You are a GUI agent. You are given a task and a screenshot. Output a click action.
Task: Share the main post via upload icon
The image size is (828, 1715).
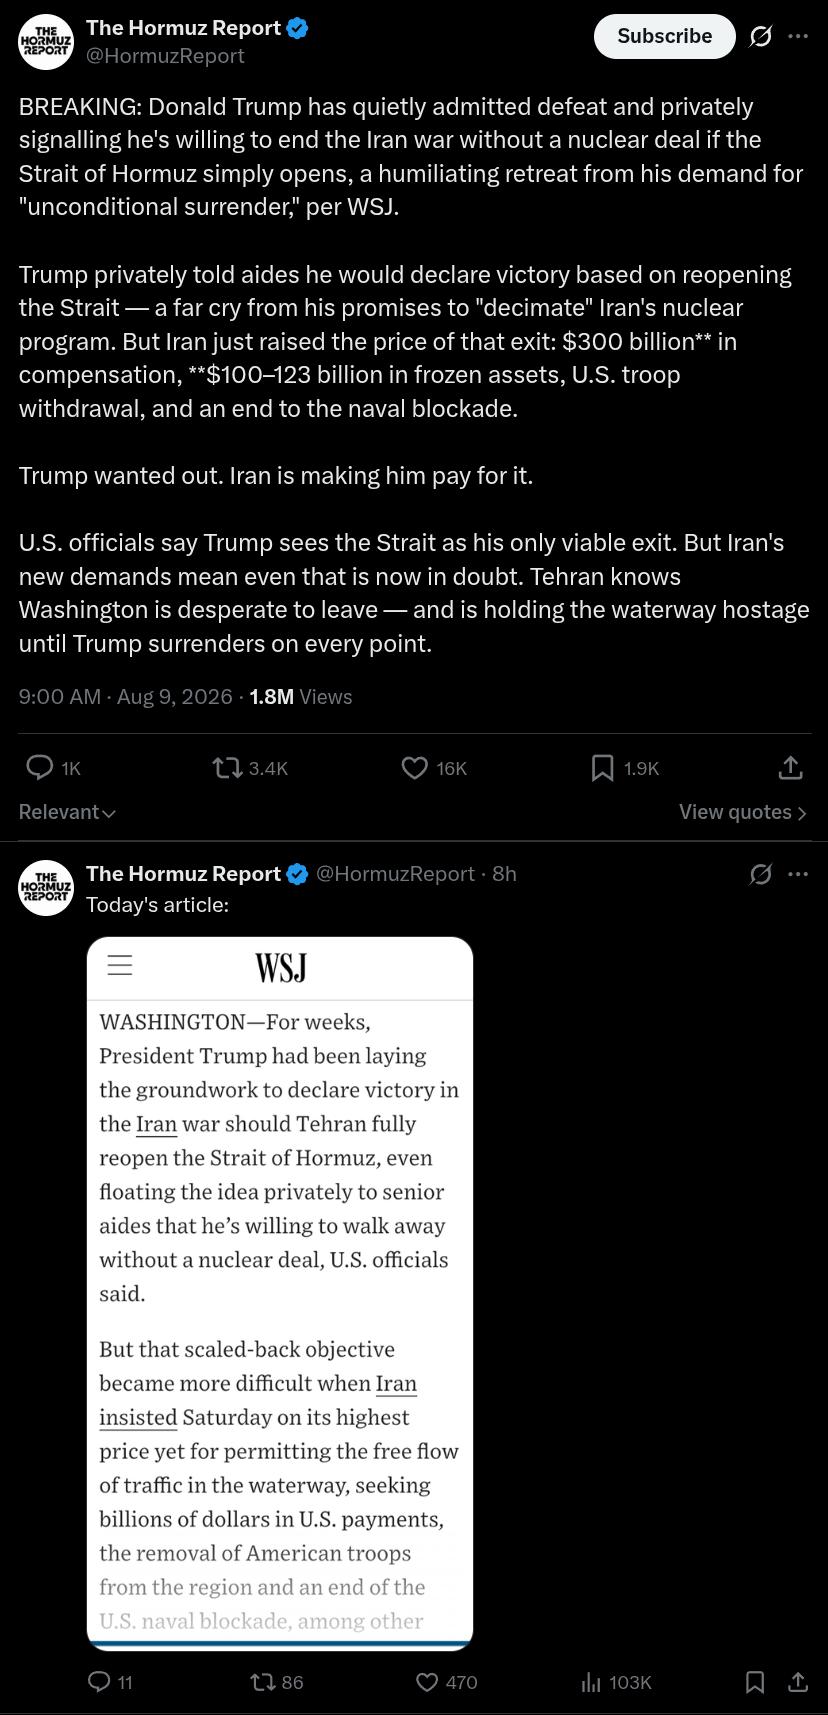pos(790,768)
